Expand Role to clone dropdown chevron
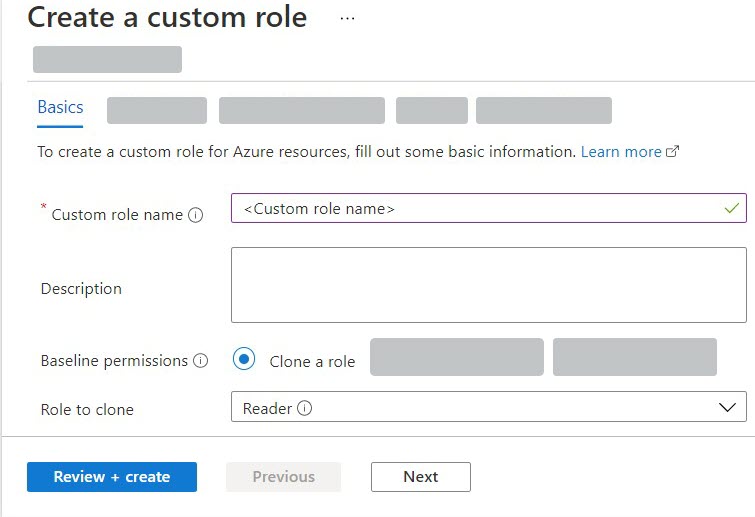The width and height of the screenshot is (755, 517). click(x=727, y=408)
